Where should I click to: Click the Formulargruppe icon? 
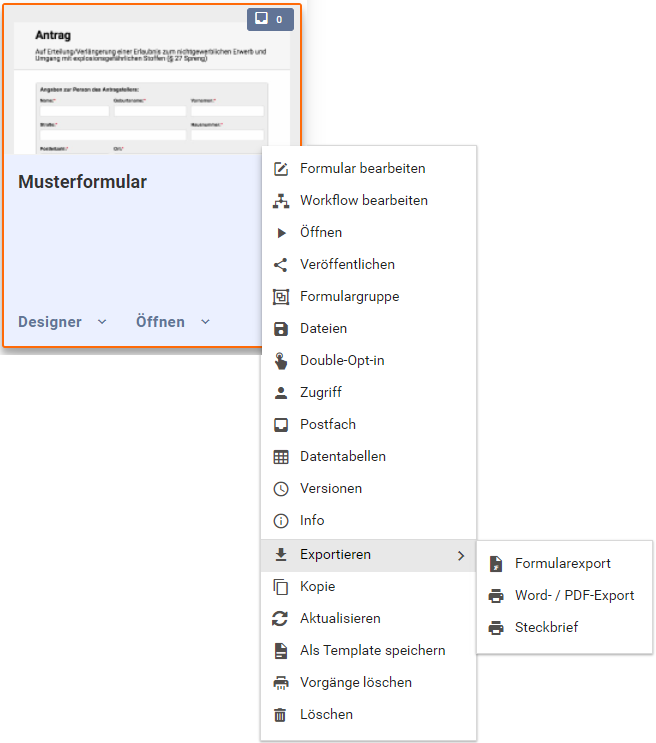click(281, 297)
